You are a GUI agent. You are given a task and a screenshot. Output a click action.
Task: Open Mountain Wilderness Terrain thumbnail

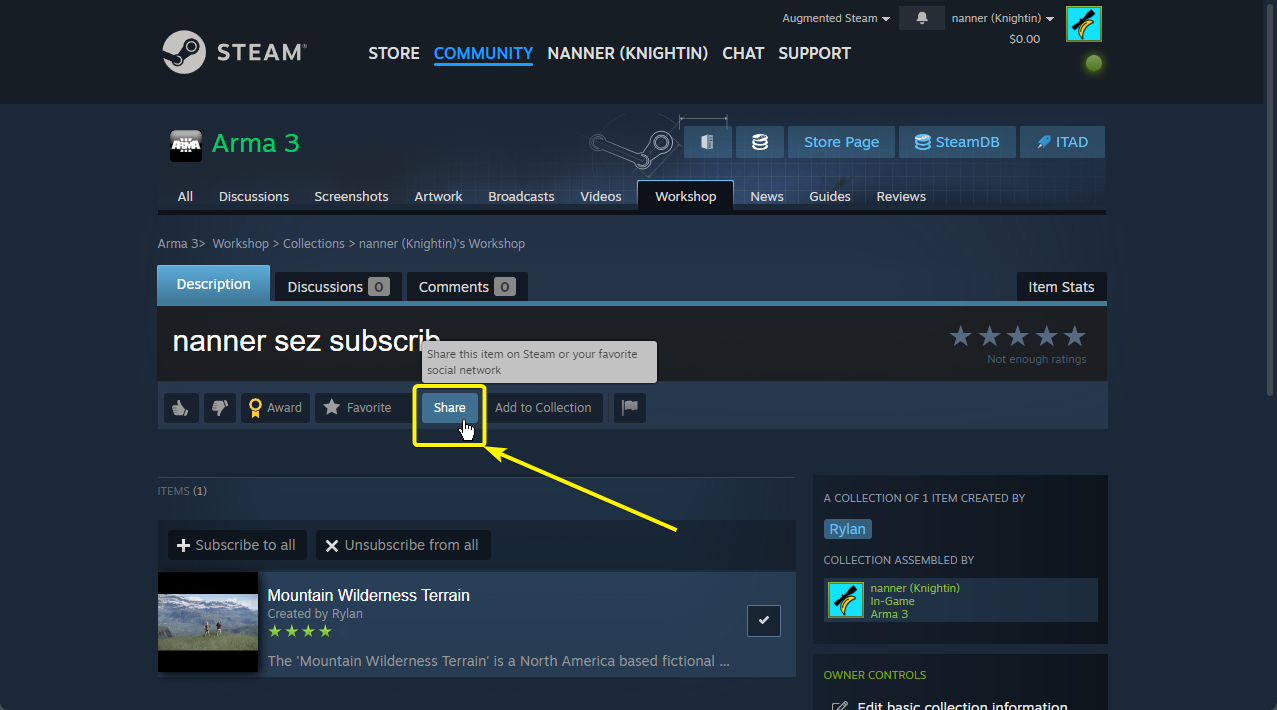point(208,621)
